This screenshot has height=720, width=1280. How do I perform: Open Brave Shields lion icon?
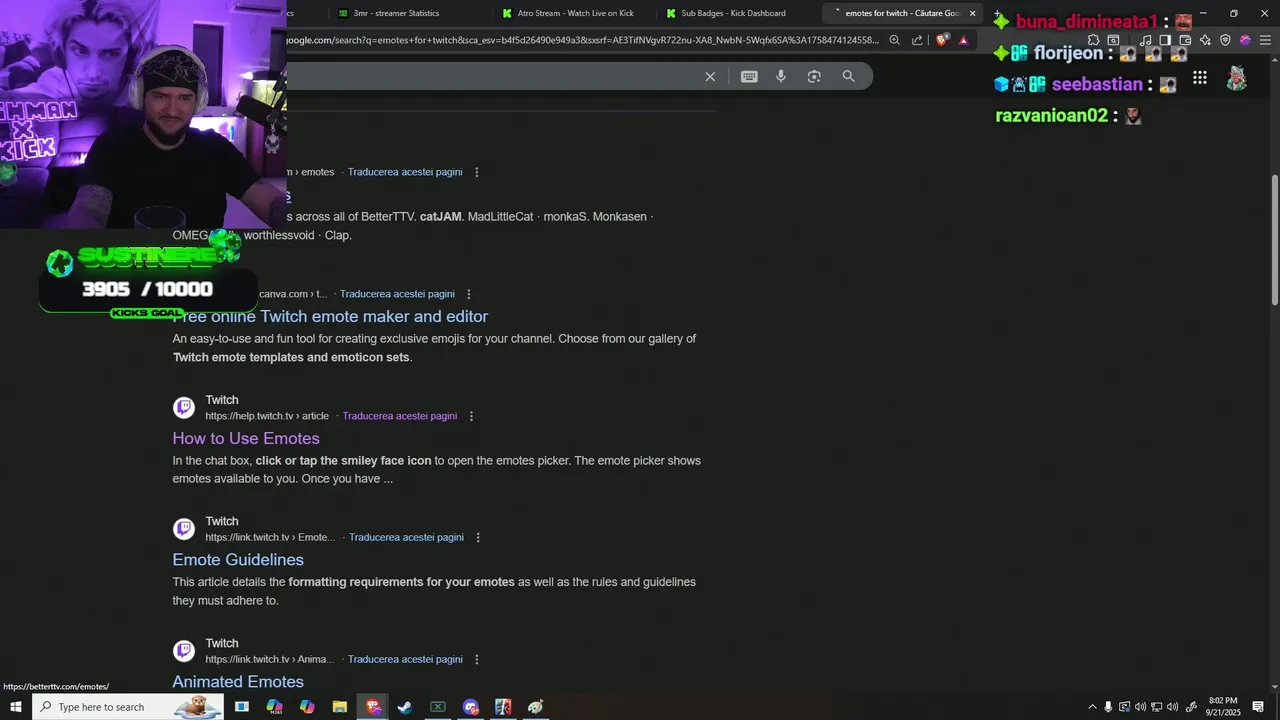coord(941,40)
